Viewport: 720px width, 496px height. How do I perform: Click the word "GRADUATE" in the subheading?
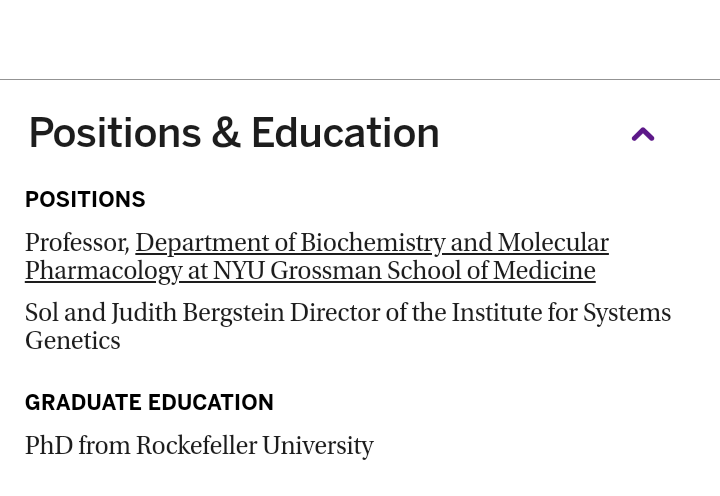(83, 403)
